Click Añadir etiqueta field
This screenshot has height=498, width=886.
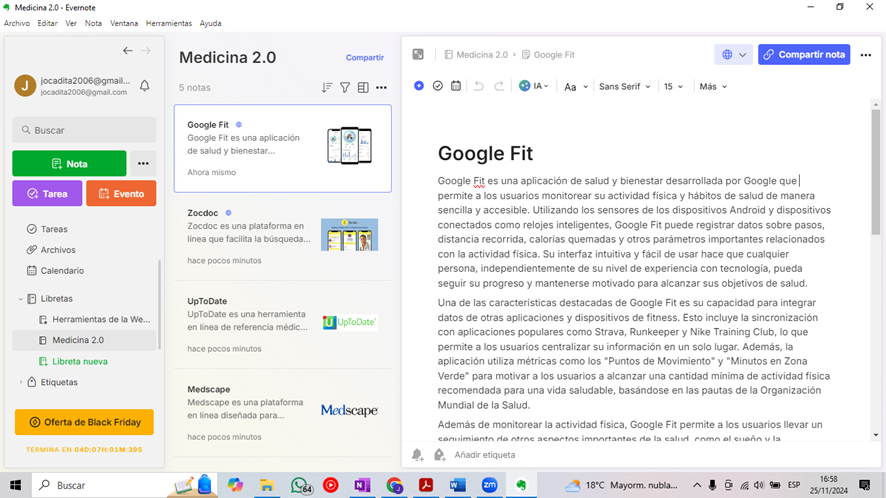485,454
